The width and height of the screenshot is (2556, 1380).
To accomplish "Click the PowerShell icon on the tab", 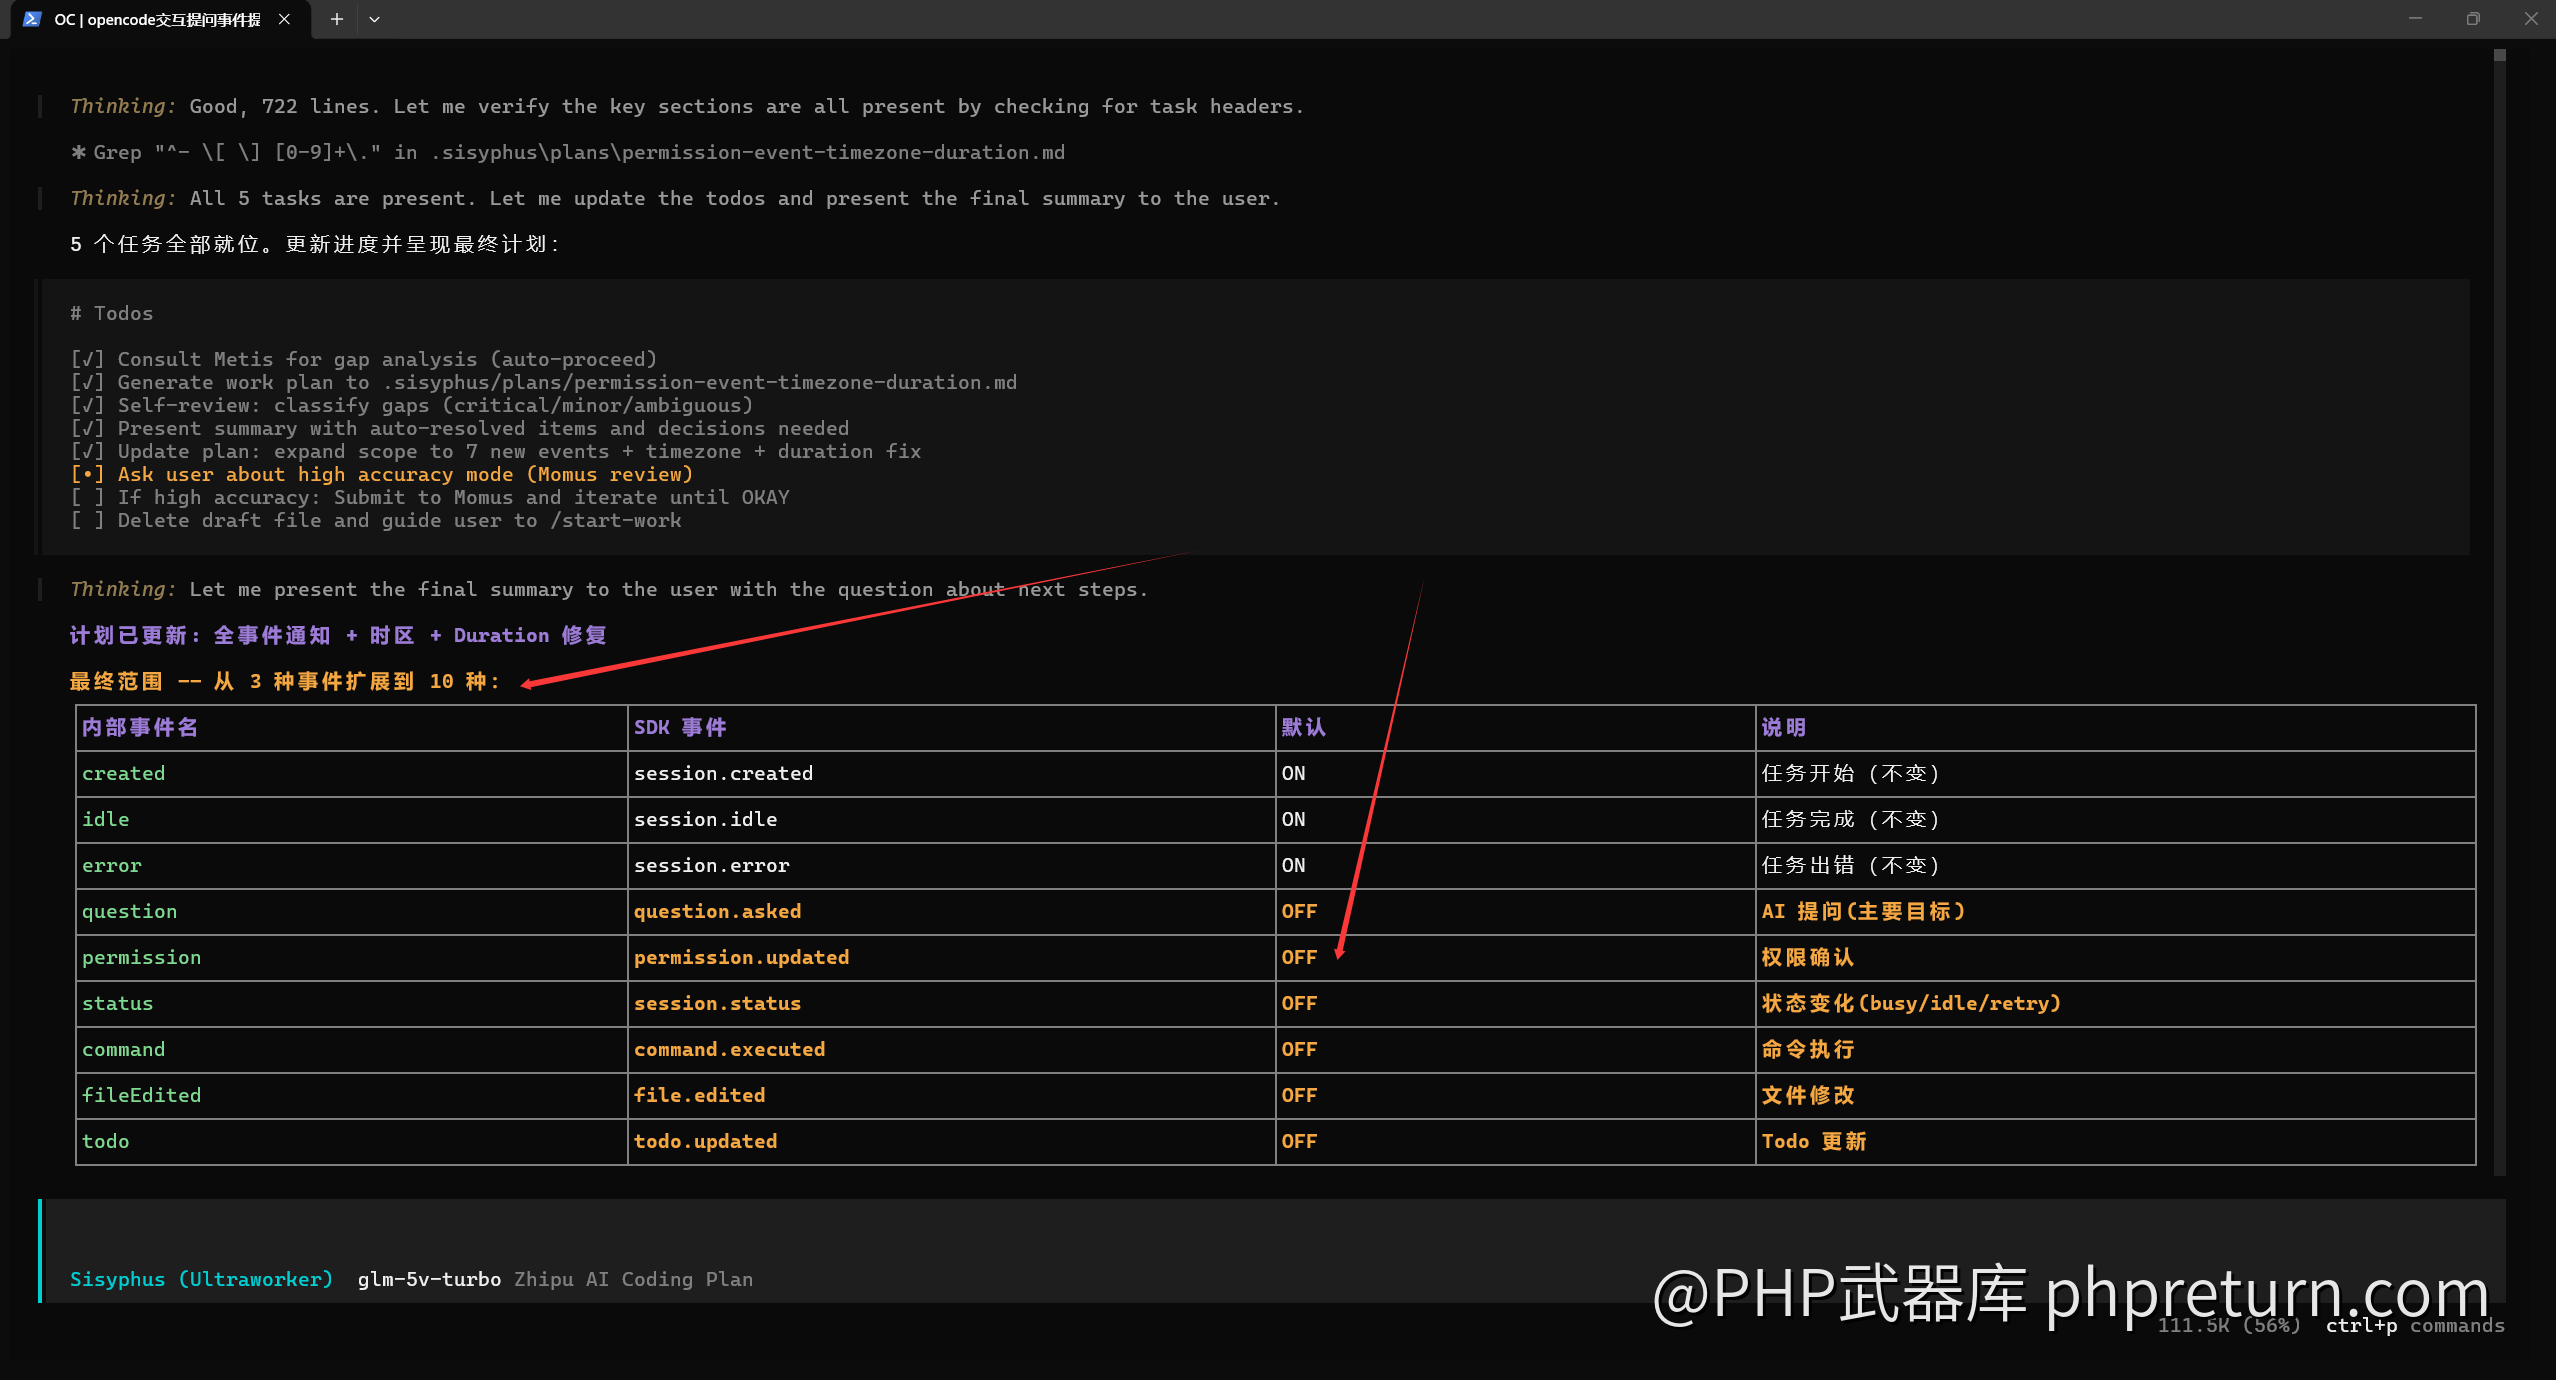I will [32, 19].
